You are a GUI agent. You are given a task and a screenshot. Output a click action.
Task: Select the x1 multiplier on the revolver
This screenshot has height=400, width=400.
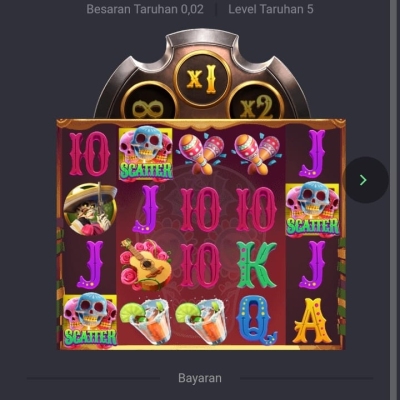coord(202,79)
